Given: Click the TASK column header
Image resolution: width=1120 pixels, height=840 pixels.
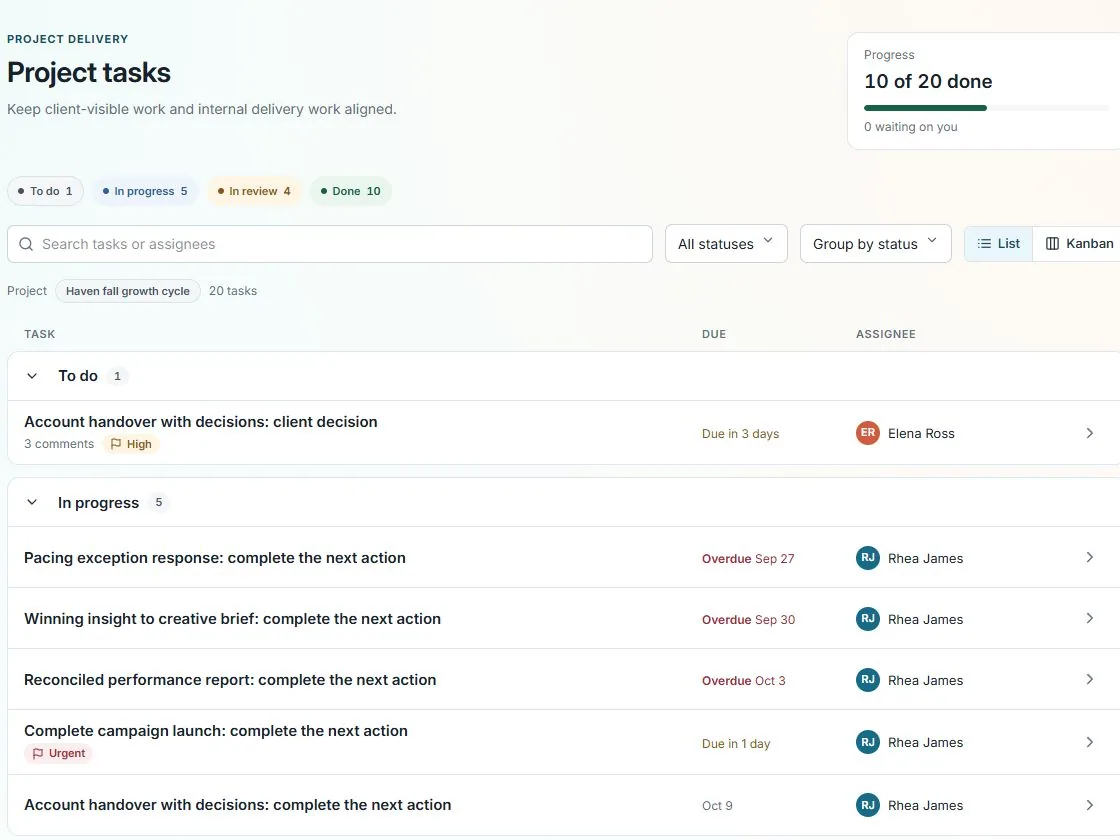Looking at the screenshot, I should (39, 334).
